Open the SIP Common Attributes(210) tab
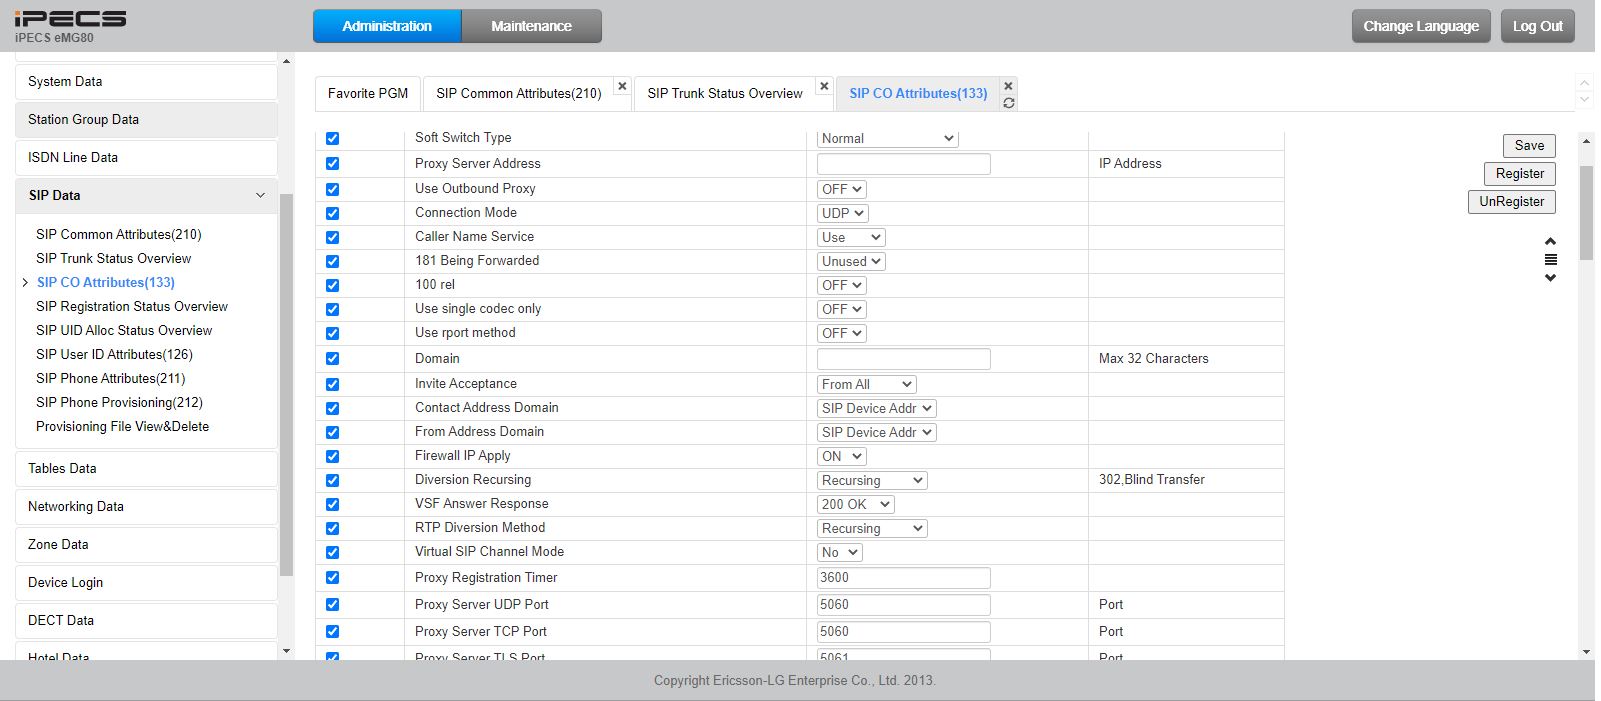The image size is (1601, 701). [x=518, y=93]
